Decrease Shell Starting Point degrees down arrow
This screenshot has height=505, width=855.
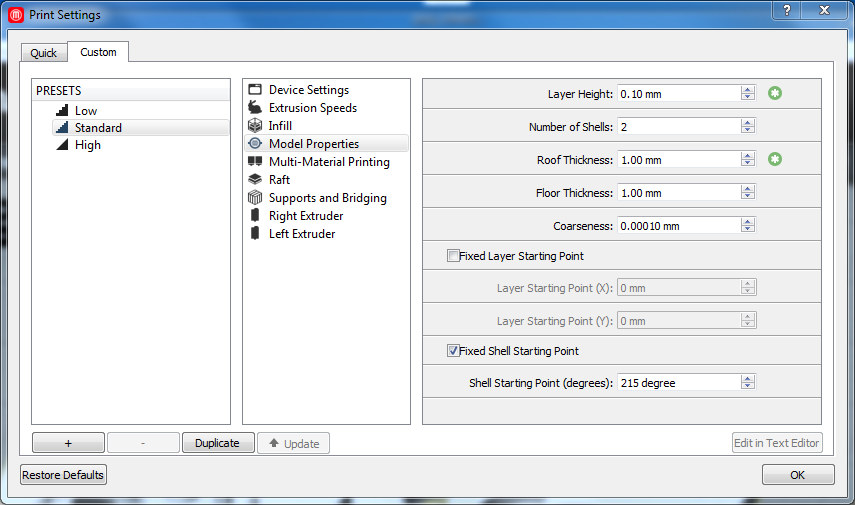pos(748,386)
